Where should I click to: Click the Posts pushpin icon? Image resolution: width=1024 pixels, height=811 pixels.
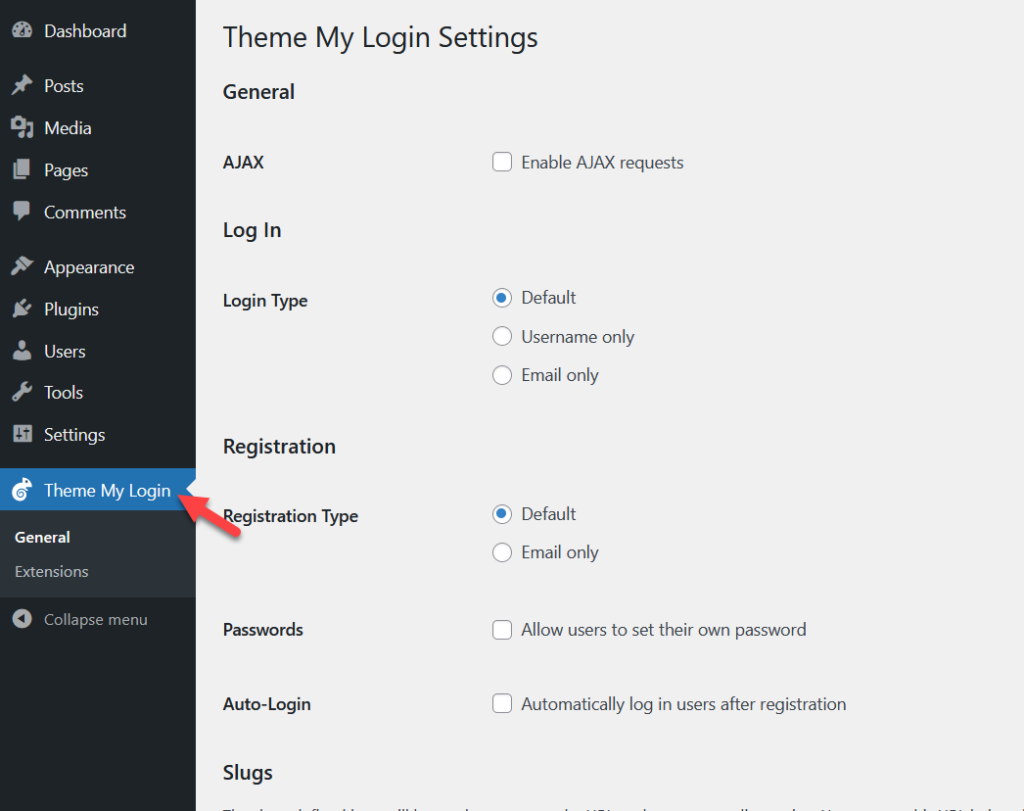[22, 85]
